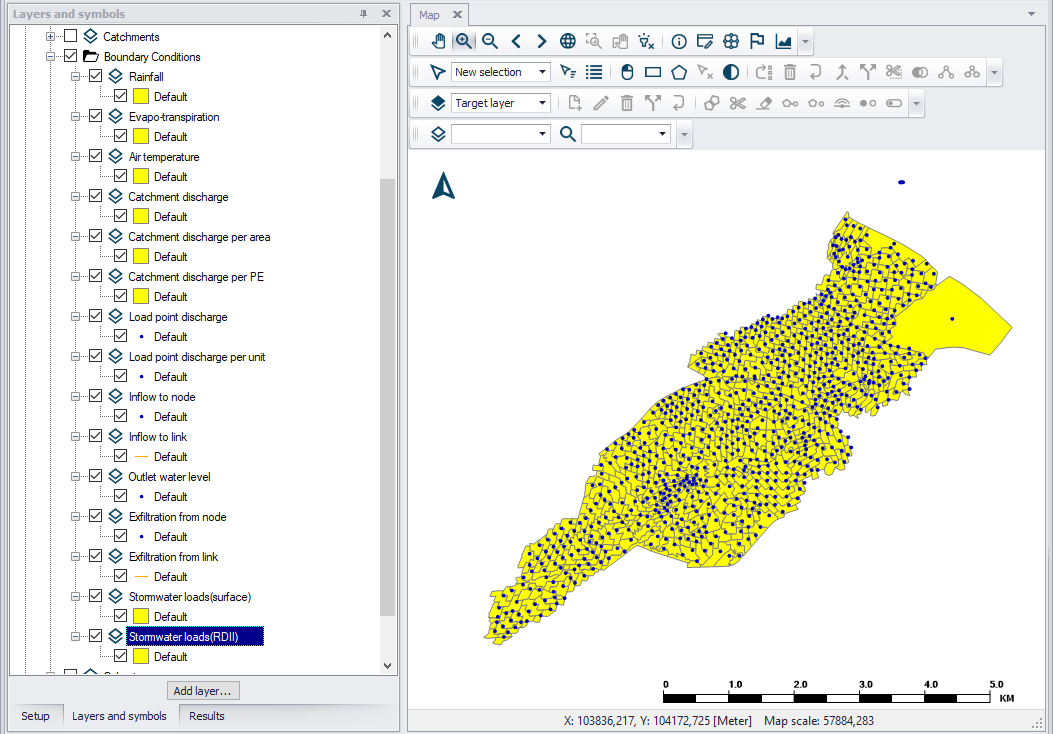
Task: Click the layer tree scroll up arrow
Action: (x=387, y=35)
